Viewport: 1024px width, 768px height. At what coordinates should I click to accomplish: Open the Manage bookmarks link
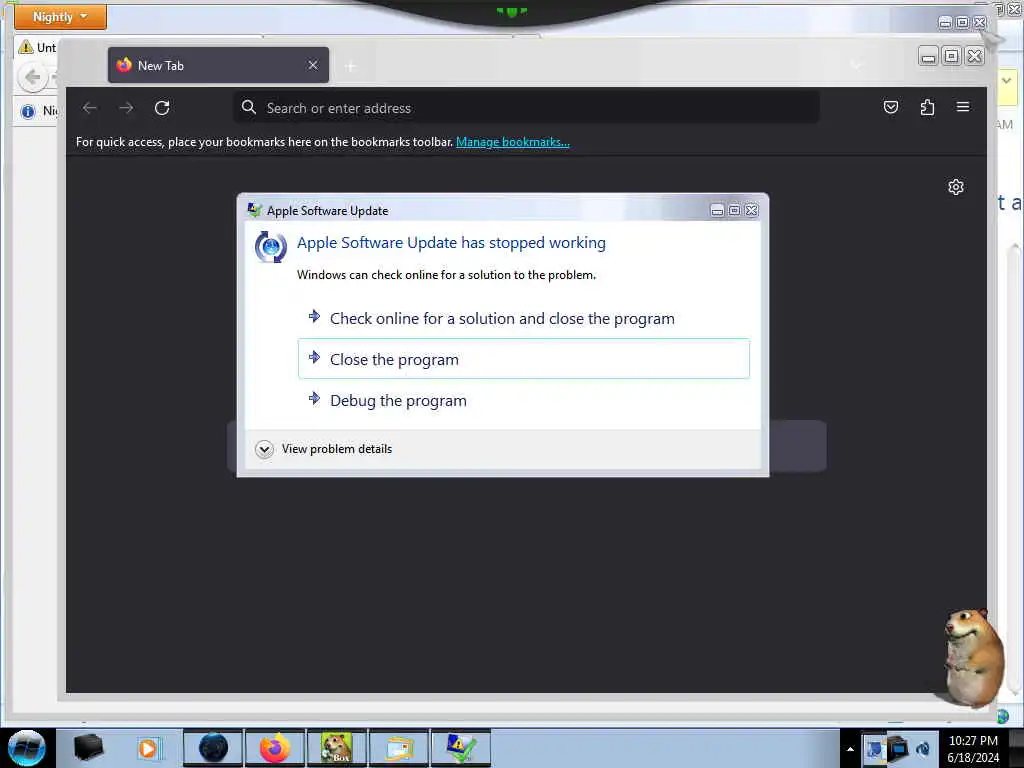(x=513, y=142)
